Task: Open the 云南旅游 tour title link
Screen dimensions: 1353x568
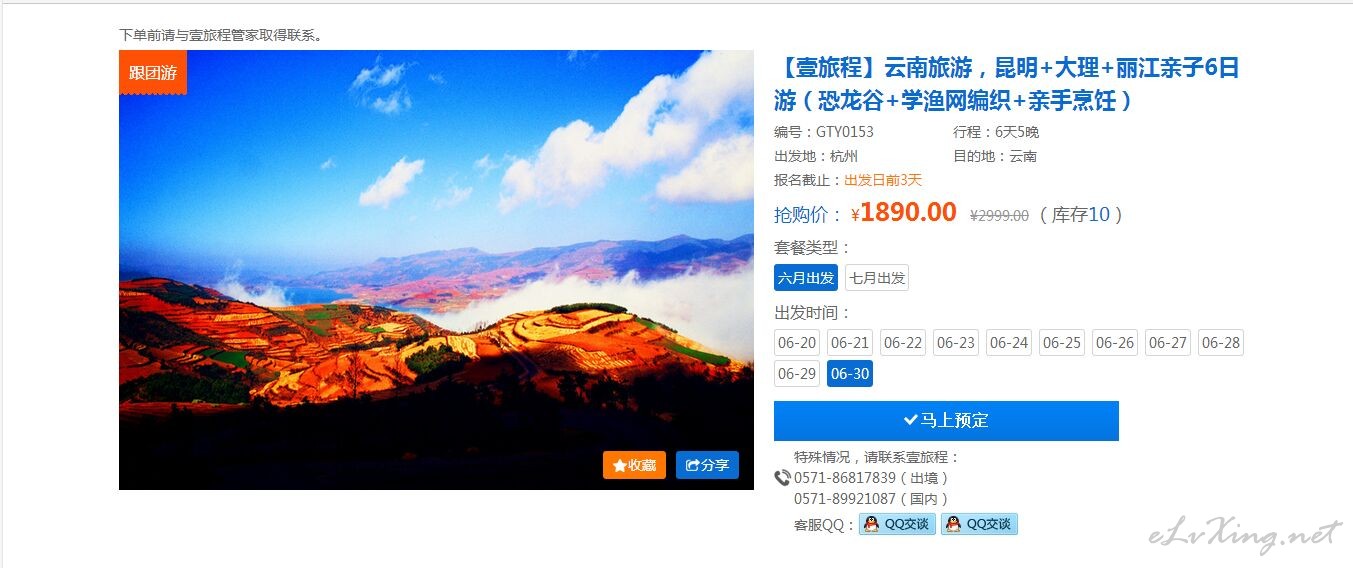Action: [x=1007, y=84]
